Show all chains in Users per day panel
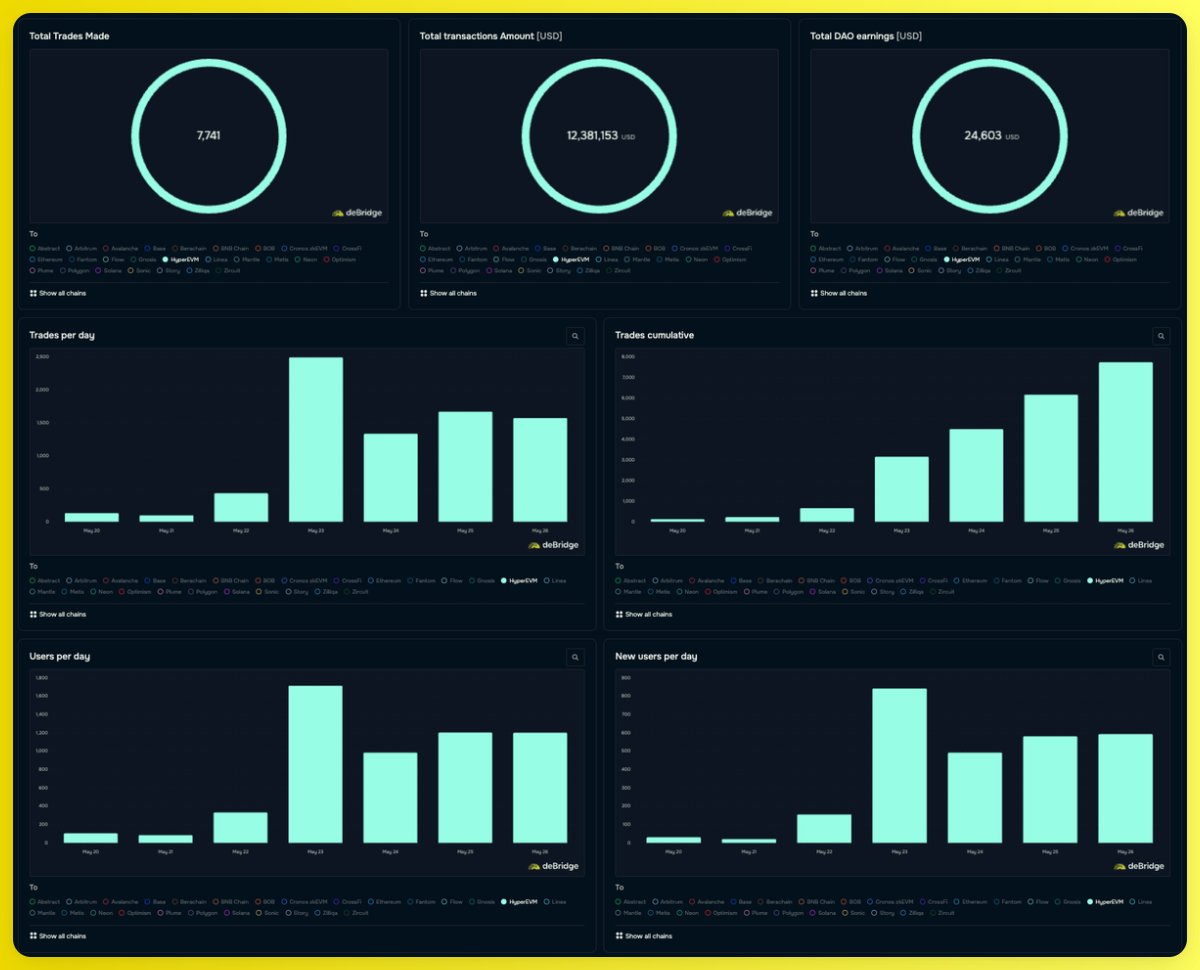Screen dimensions: 1200x970 coord(58,936)
